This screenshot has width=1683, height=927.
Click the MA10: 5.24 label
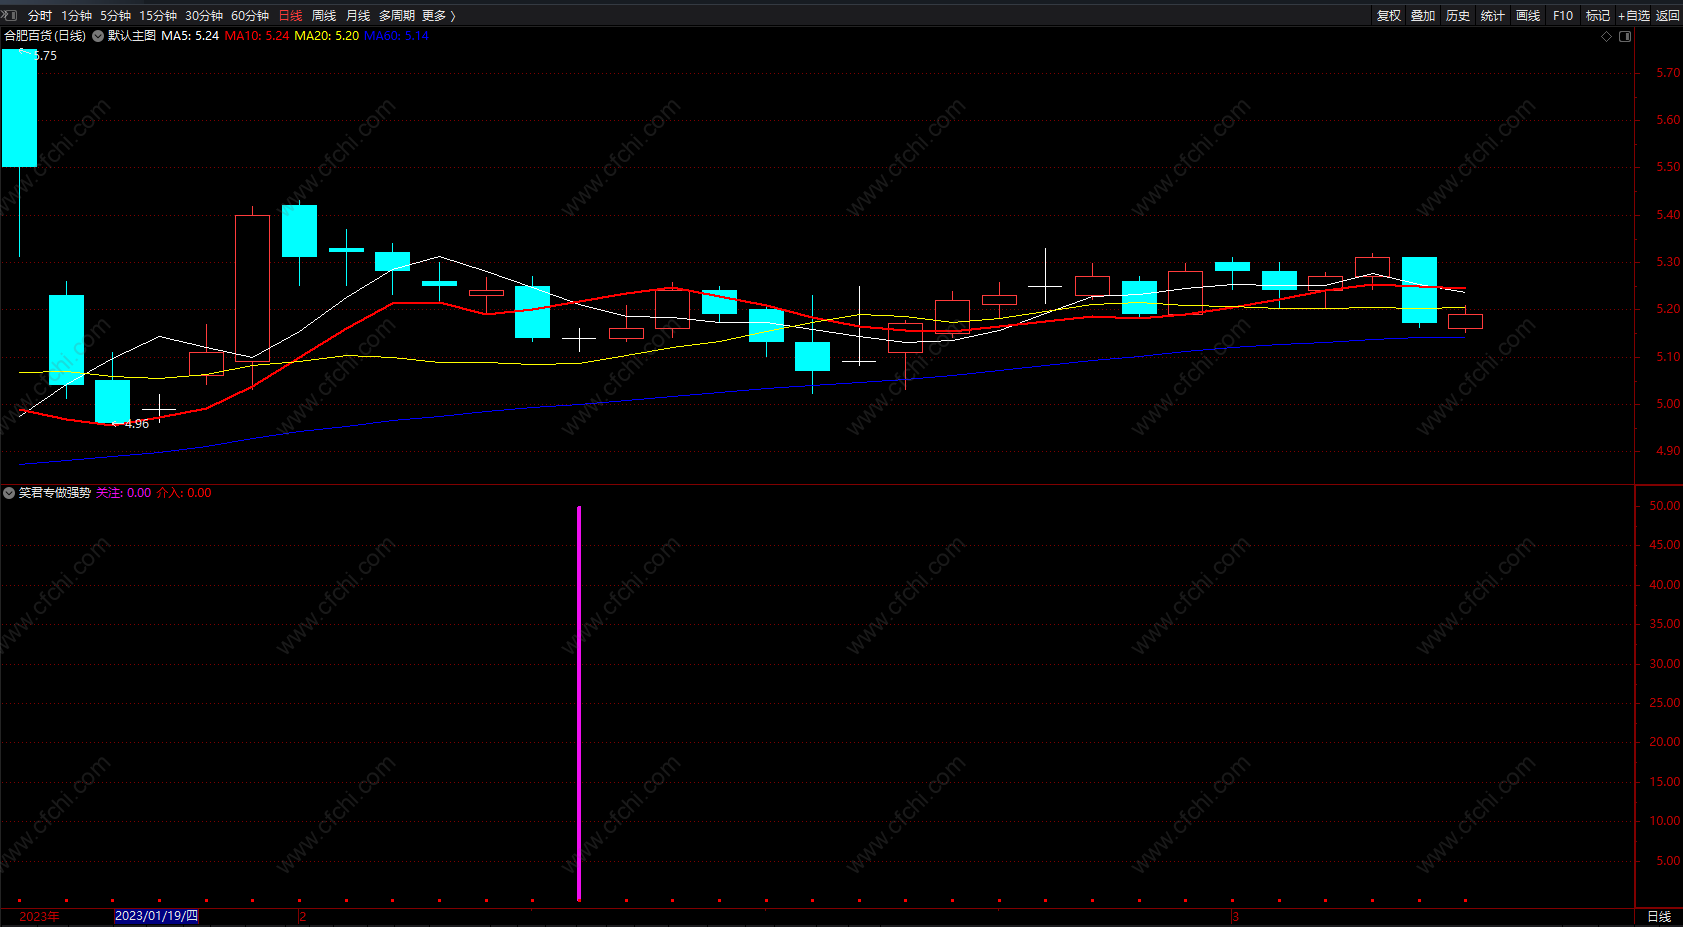257,36
